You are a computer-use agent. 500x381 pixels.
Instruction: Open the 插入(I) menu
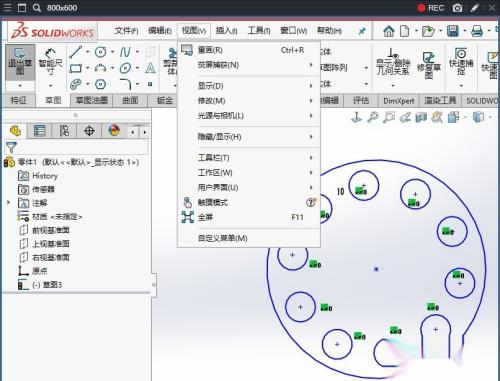[x=226, y=31]
